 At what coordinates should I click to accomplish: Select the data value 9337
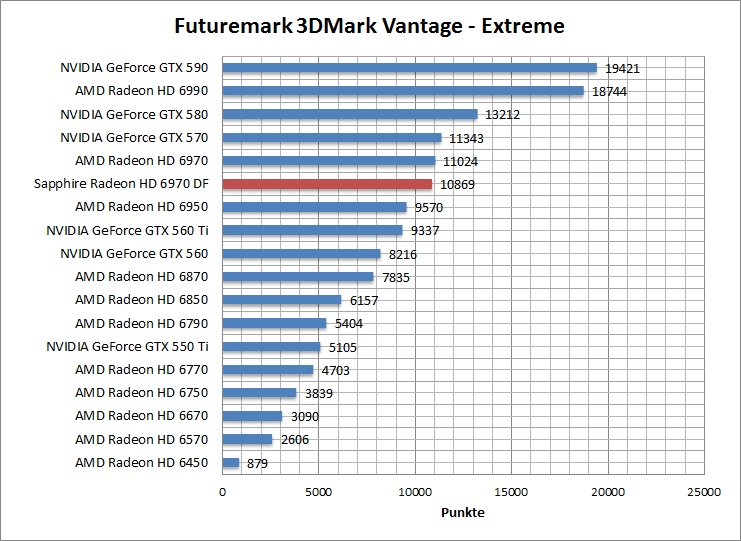pyautogui.click(x=425, y=231)
